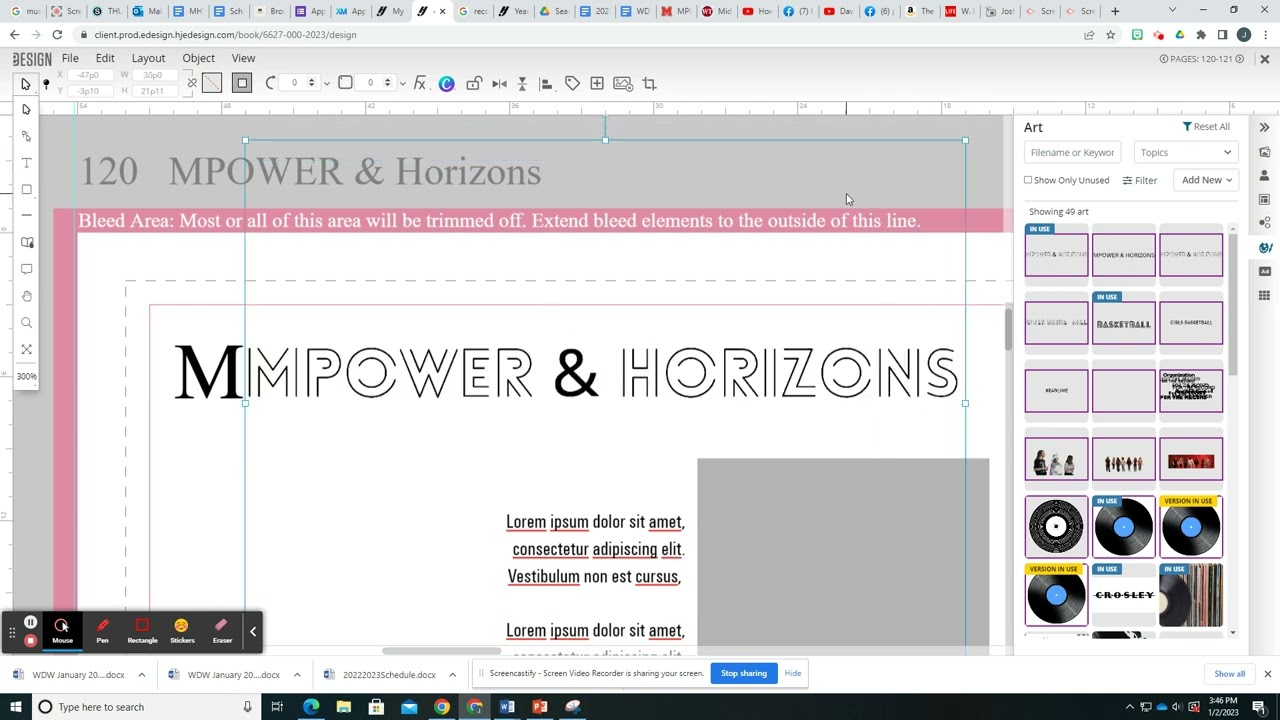Open the File menu

[70, 58]
